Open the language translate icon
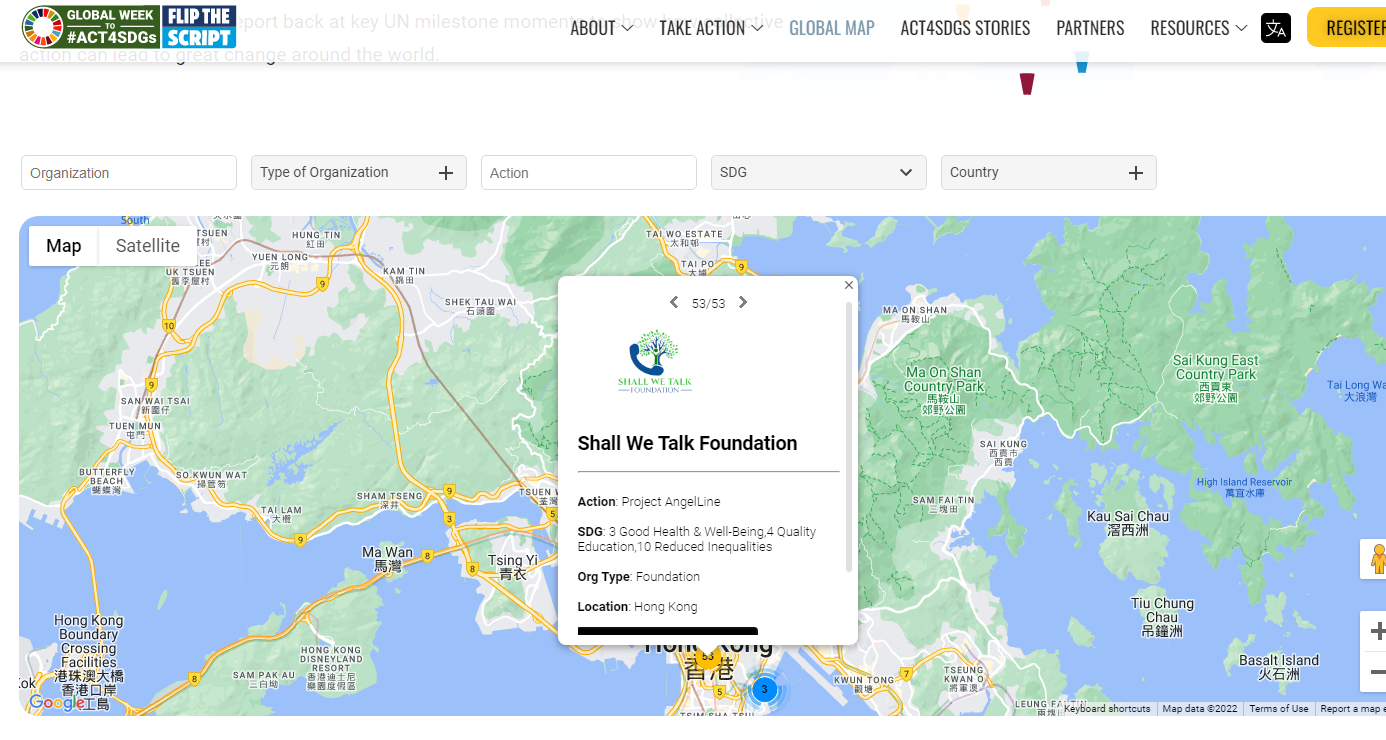 click(x=1275, y=28)
